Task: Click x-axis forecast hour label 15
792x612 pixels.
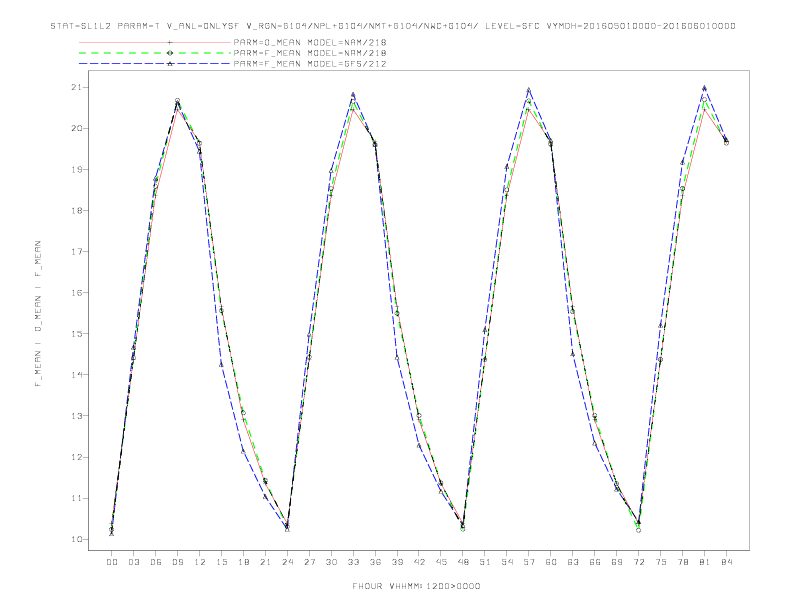Action: 221,562
